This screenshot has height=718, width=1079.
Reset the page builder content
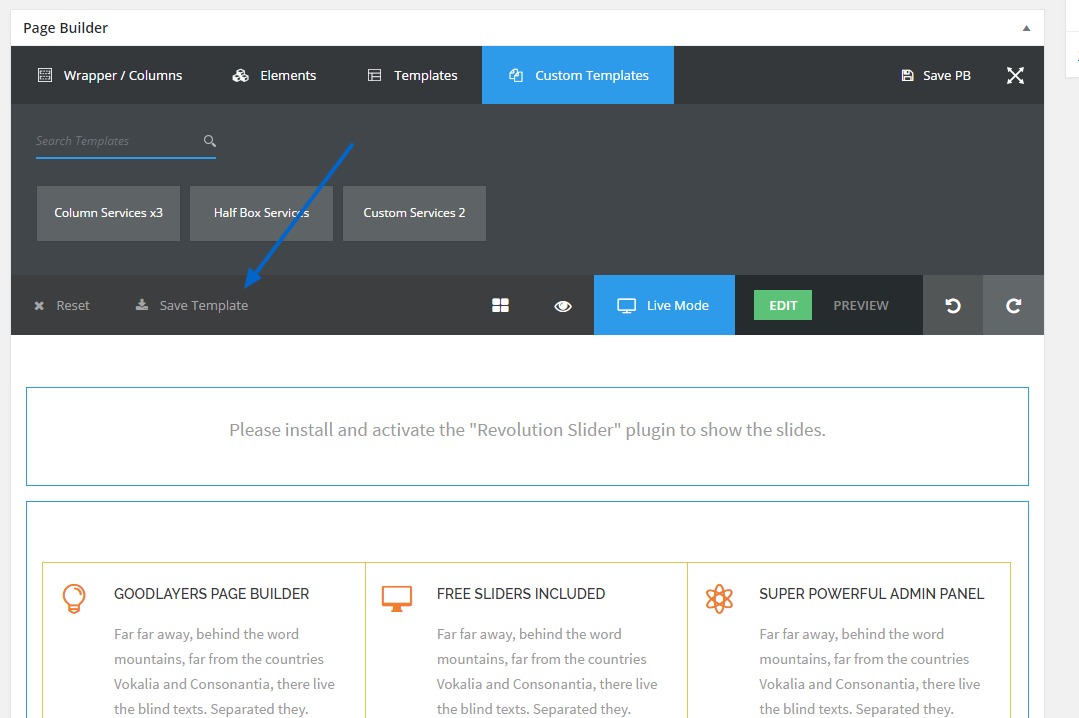click(62, 306)
